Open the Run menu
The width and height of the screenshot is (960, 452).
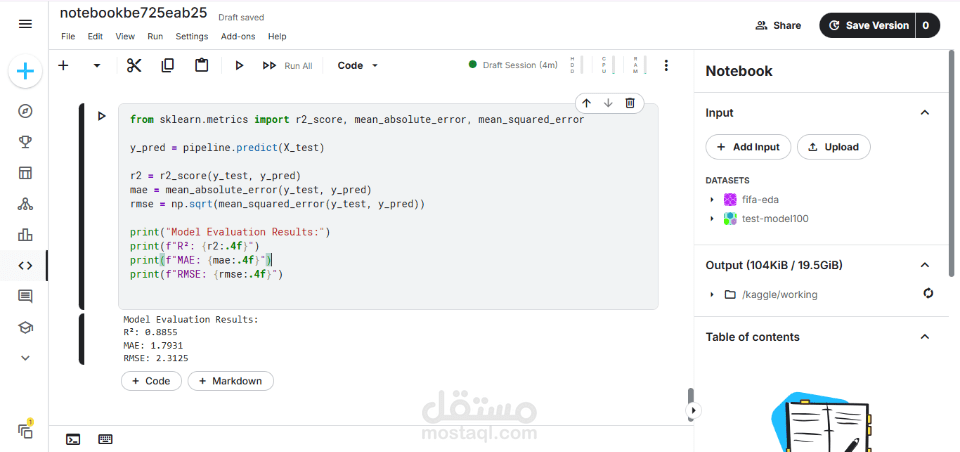pos(155,36)
